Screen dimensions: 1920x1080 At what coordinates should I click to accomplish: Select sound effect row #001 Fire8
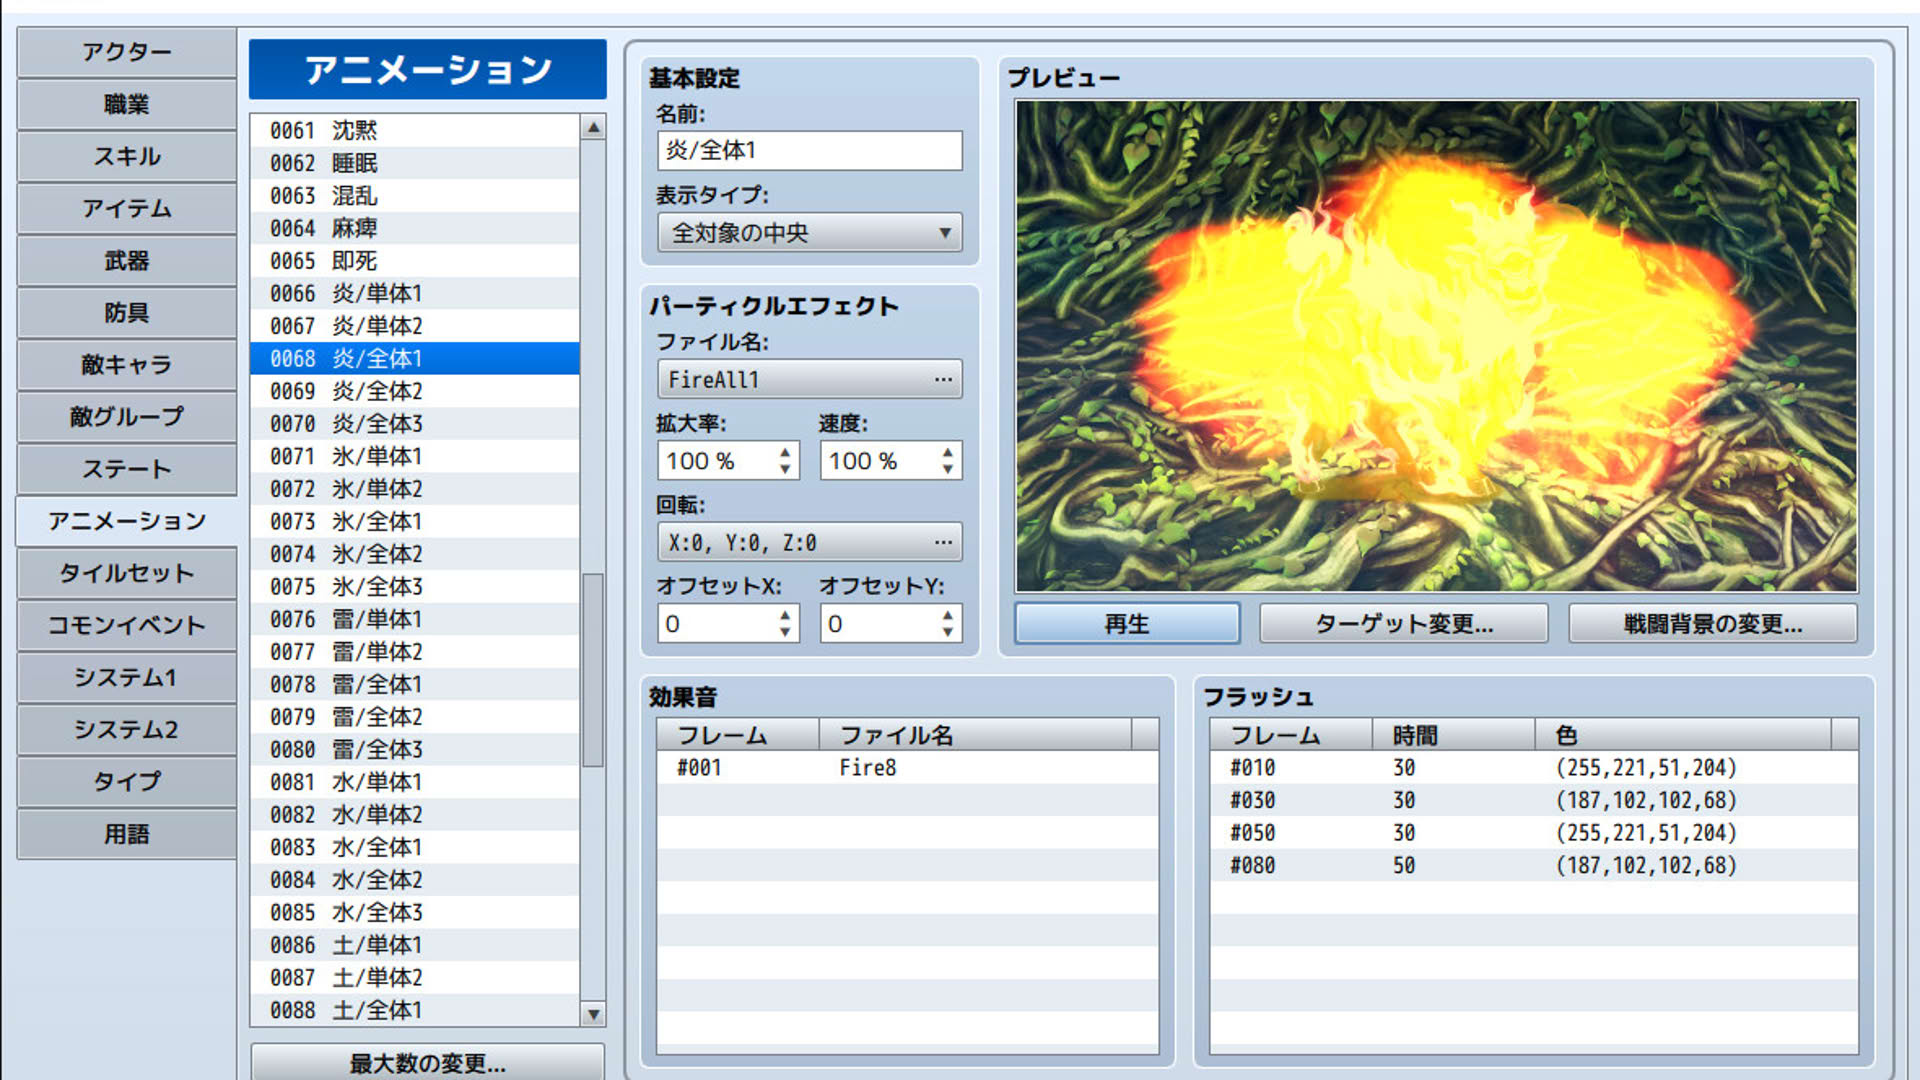click(x=907, y=768)
